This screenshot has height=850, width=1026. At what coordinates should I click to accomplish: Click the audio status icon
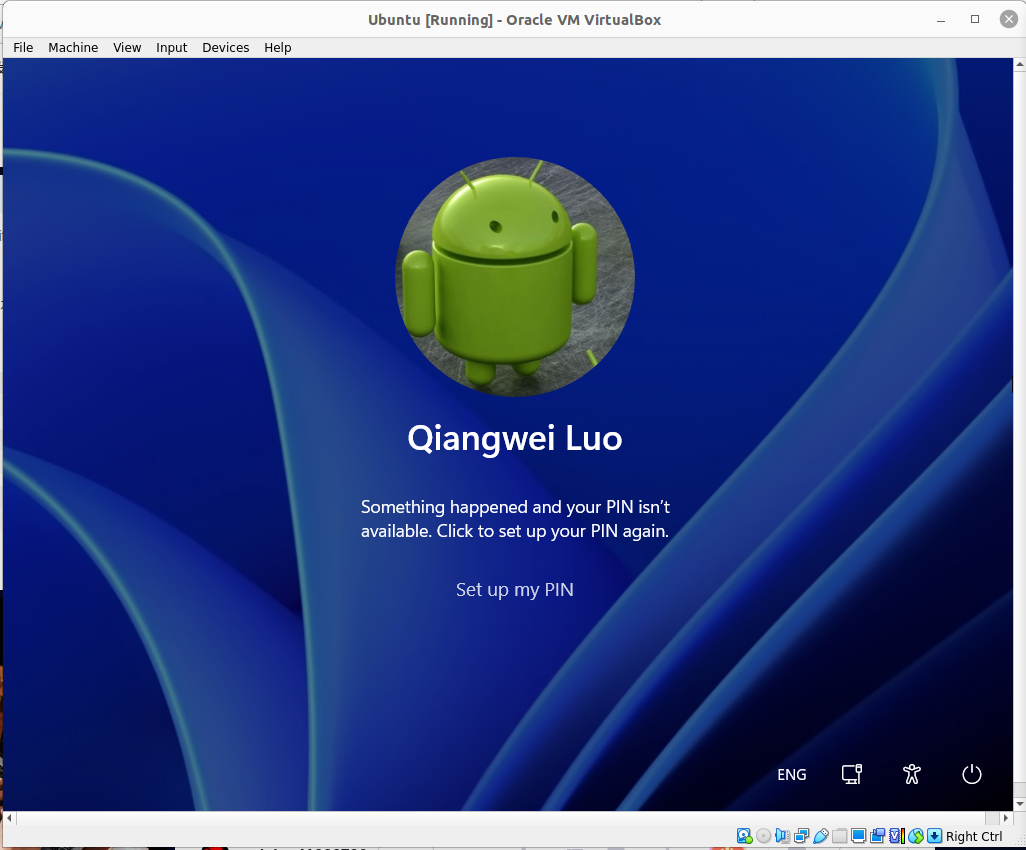(783, 836)
